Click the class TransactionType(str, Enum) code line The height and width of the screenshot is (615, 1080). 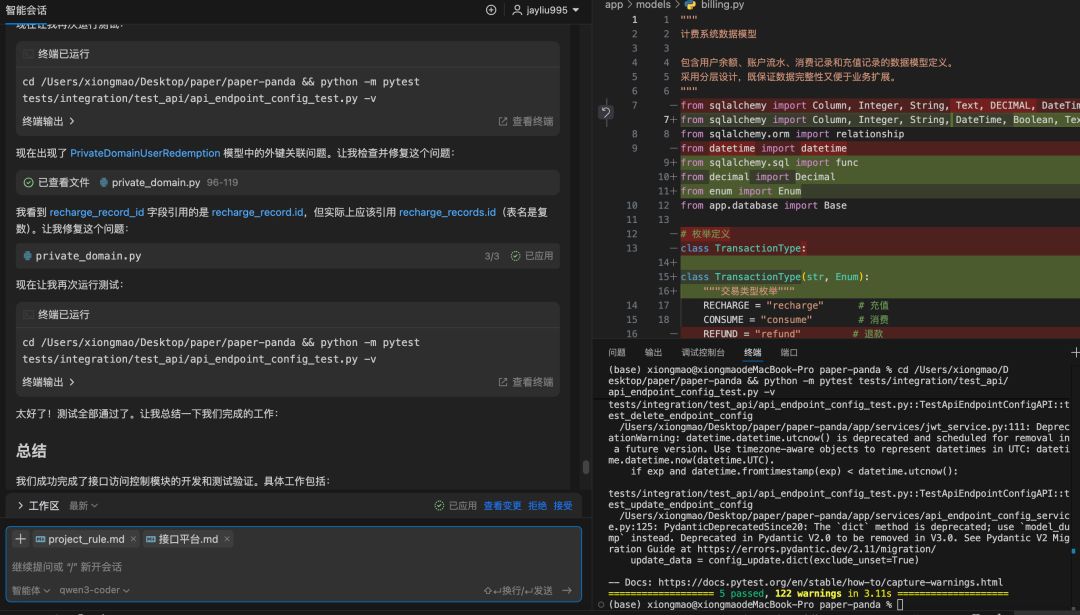775,277
